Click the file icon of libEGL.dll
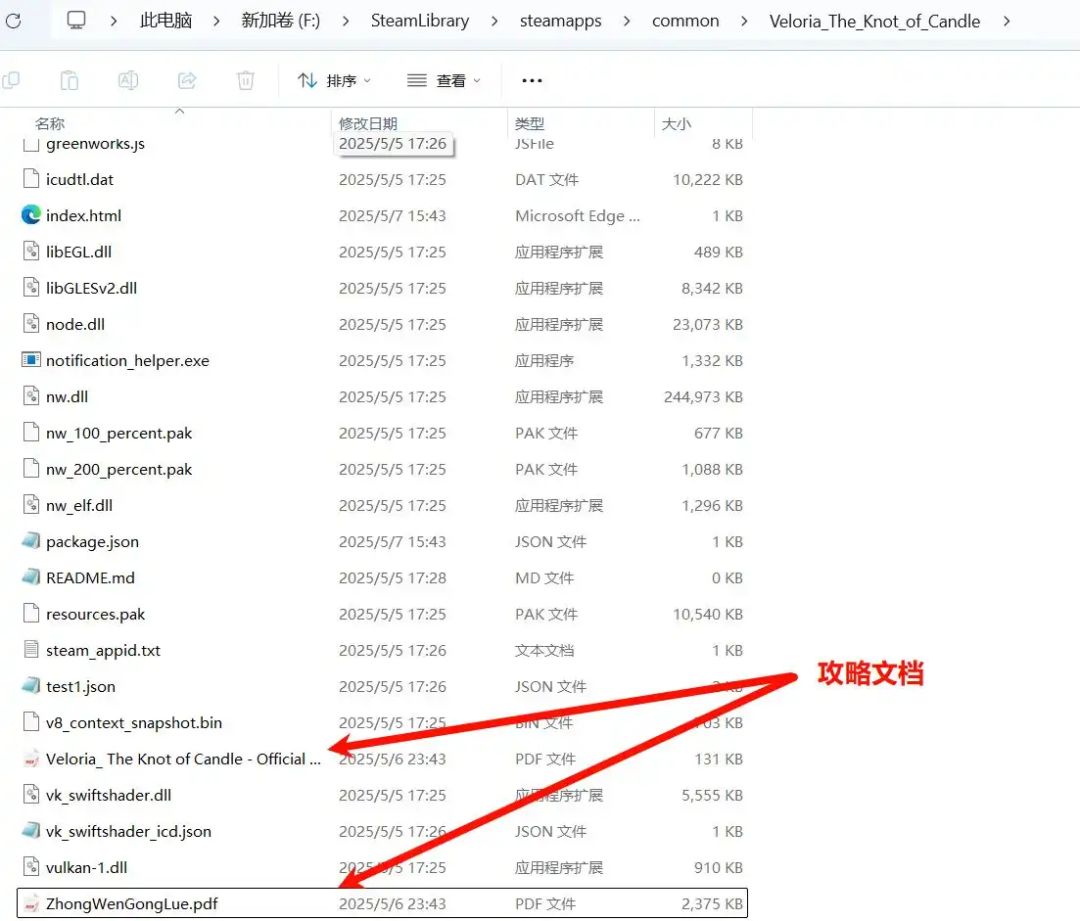1080x921 pixels. pos(31,251)
